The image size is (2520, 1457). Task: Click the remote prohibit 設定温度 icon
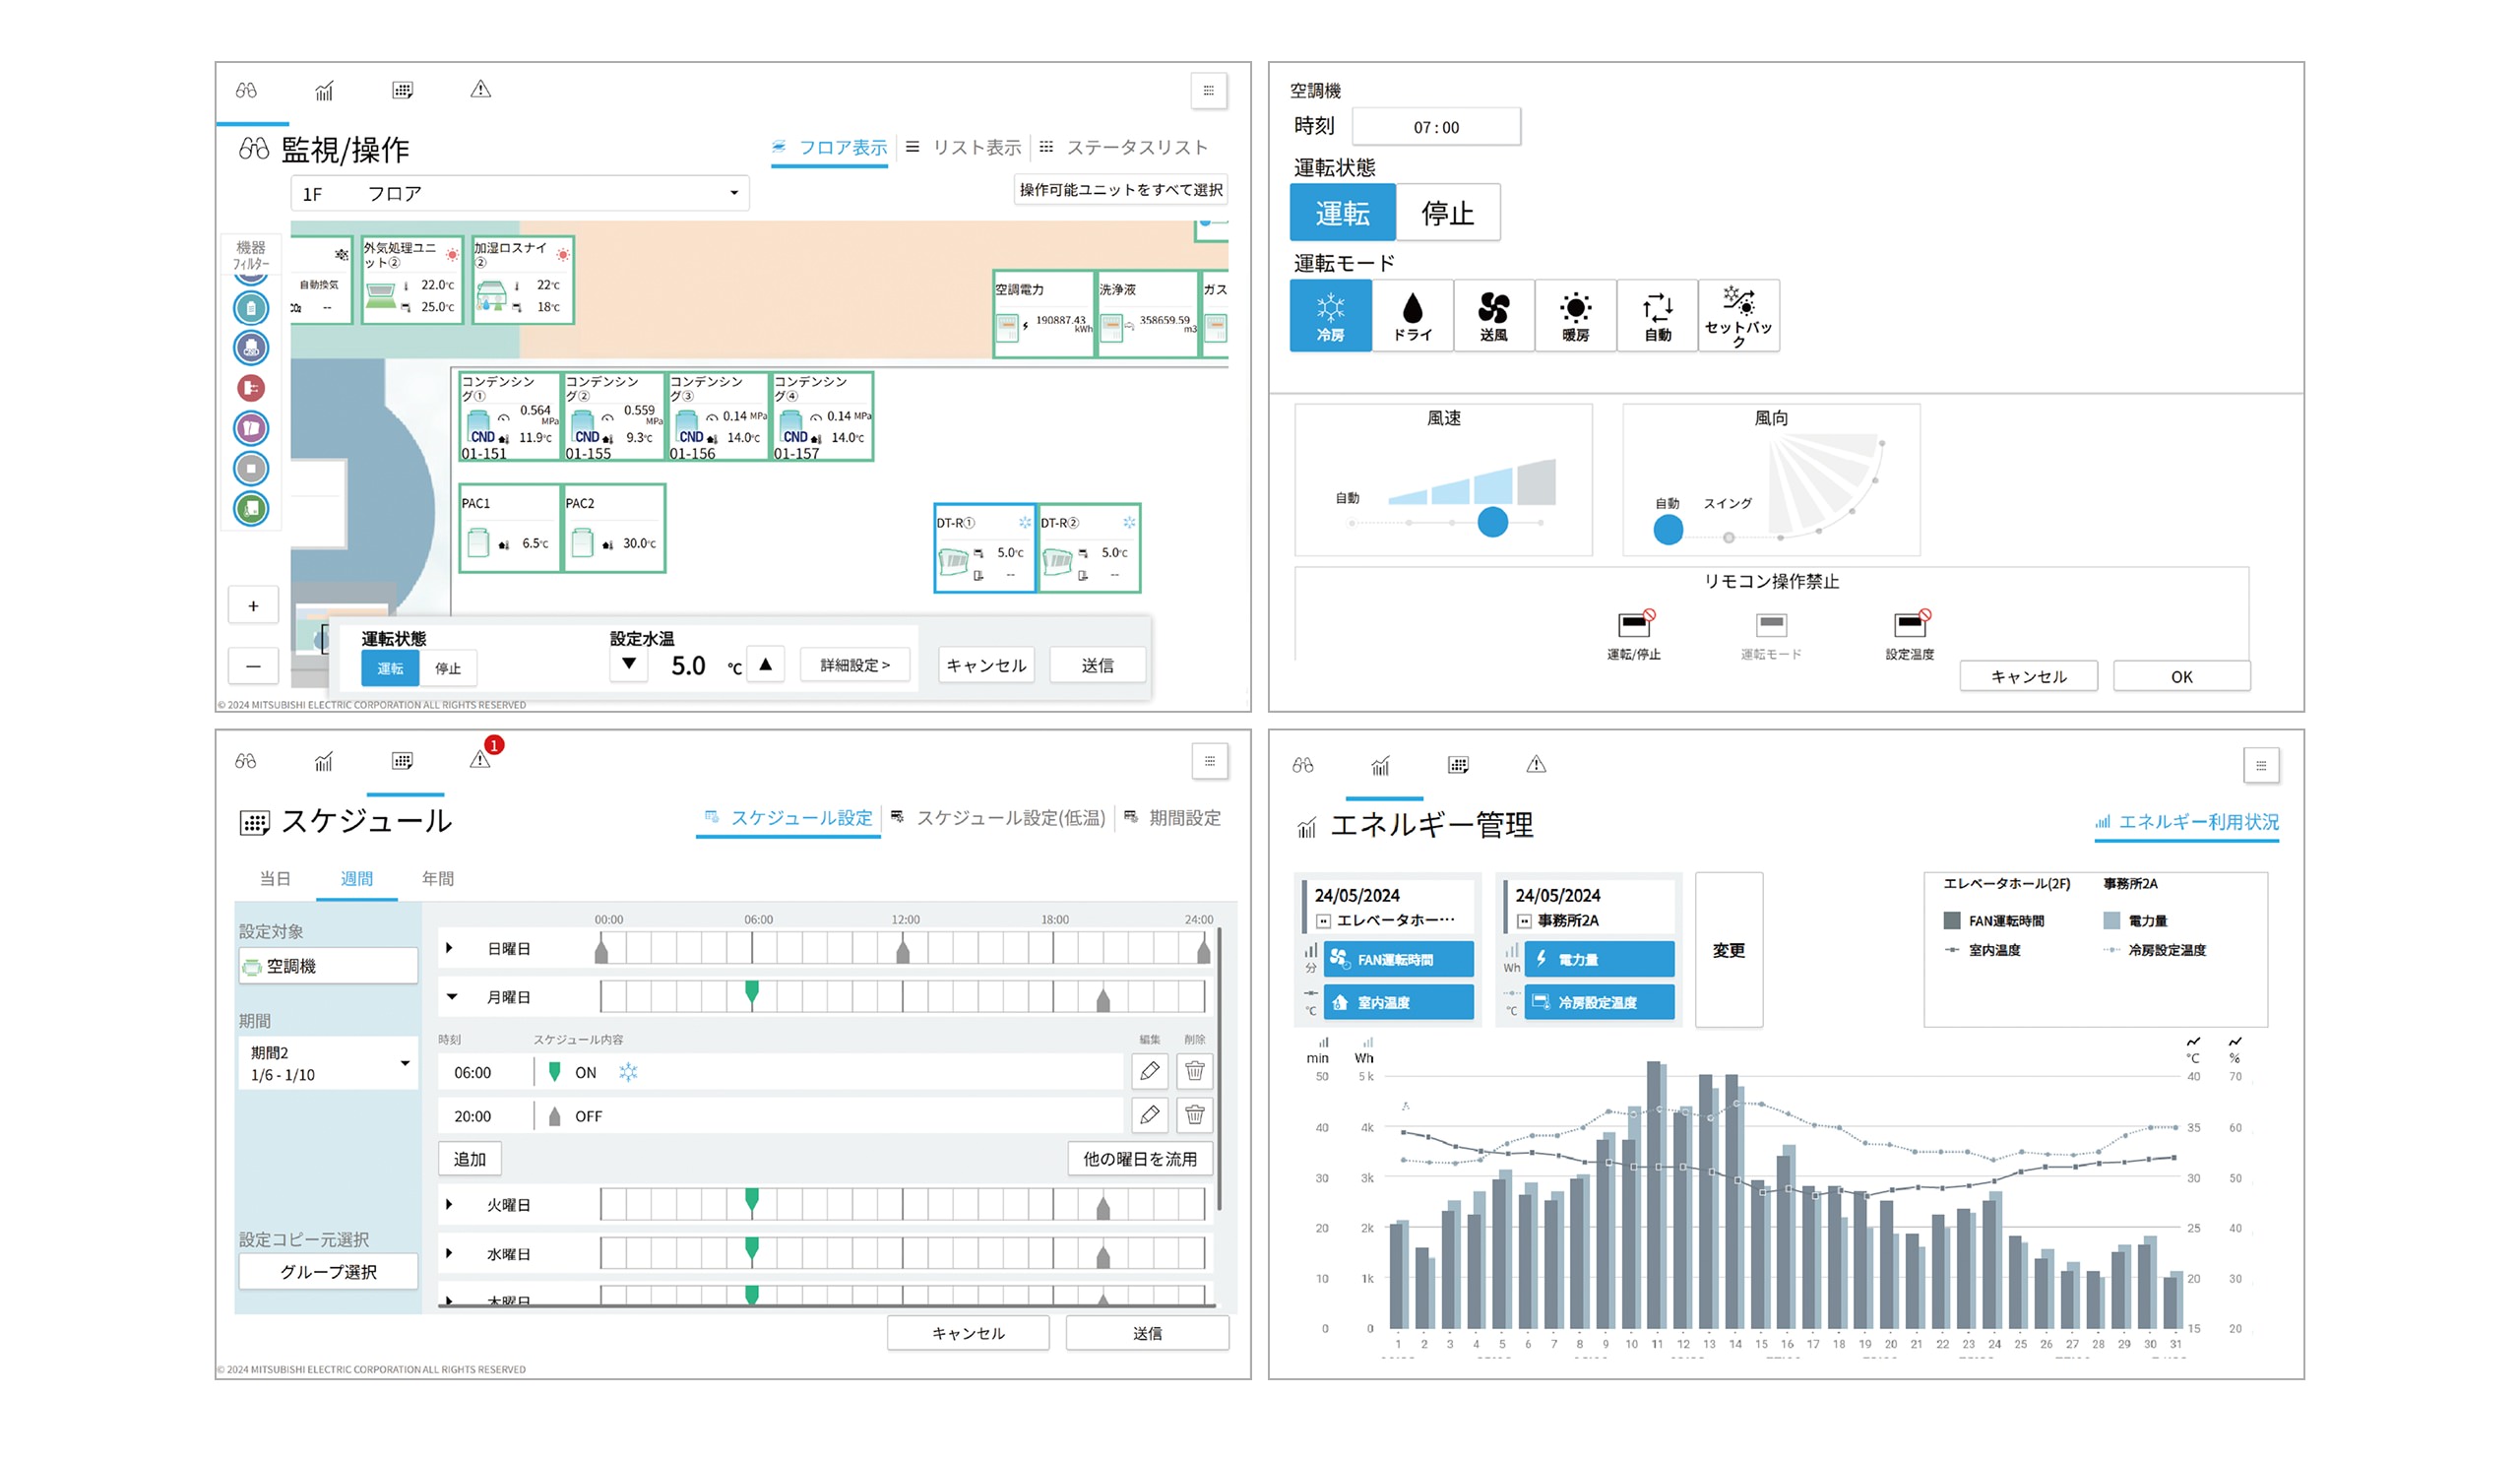1909,626
